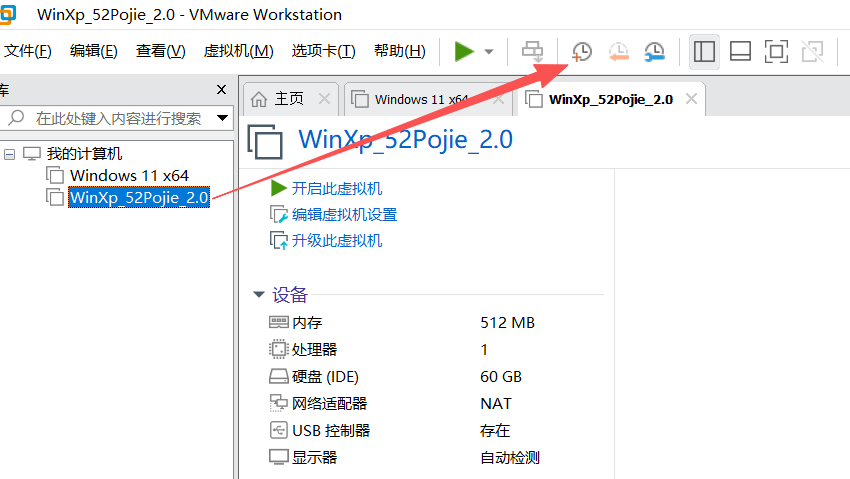850x479 pixels.
Task: Open the 编辑(E) menu
Action: [93, 51]
